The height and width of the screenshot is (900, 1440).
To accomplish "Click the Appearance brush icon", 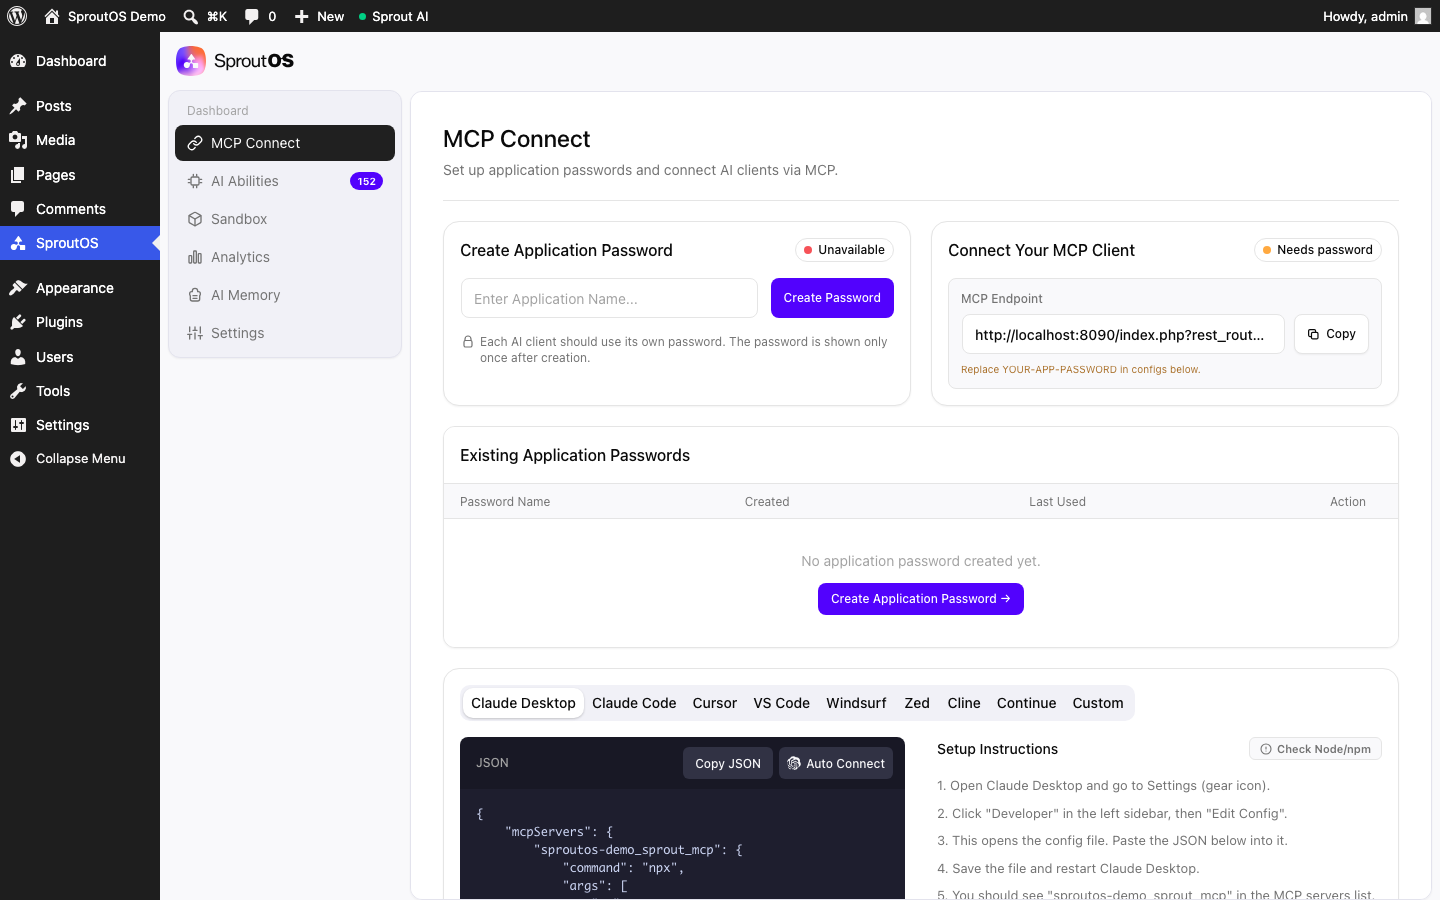I will click(x=18, y=288).
